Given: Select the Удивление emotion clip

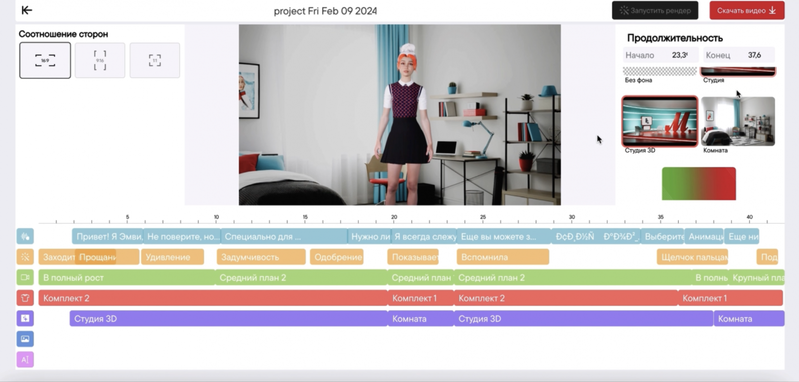Looking at the screenshot, I should (x=172, y=257).
